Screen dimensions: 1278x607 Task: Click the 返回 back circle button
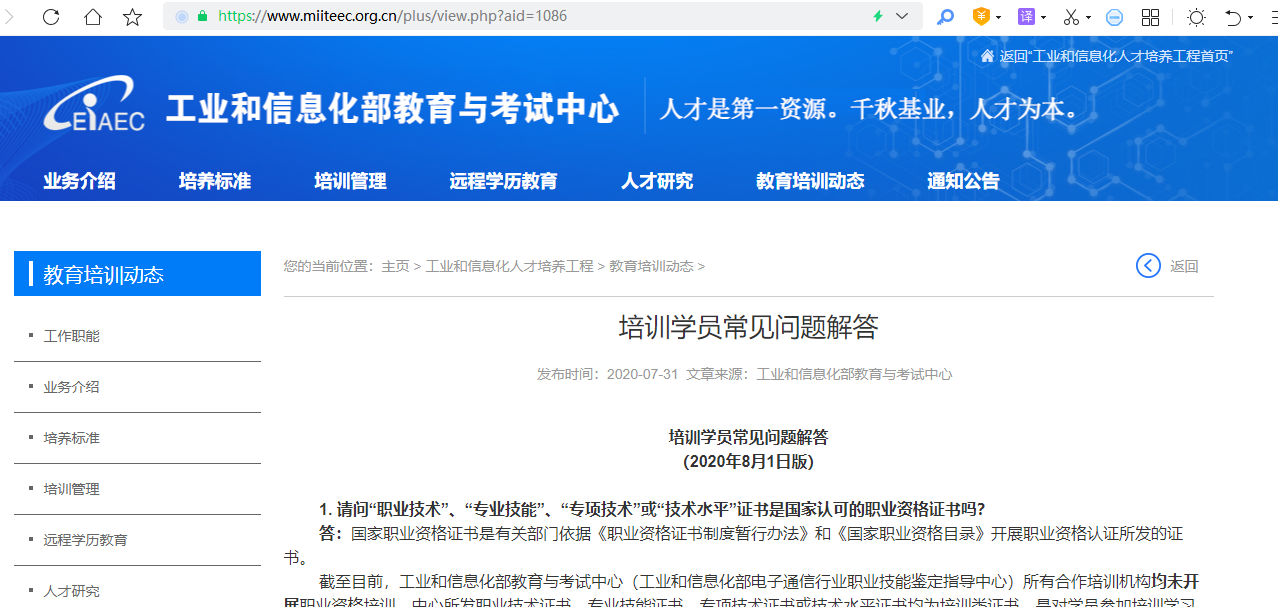tap(1148, 266)
